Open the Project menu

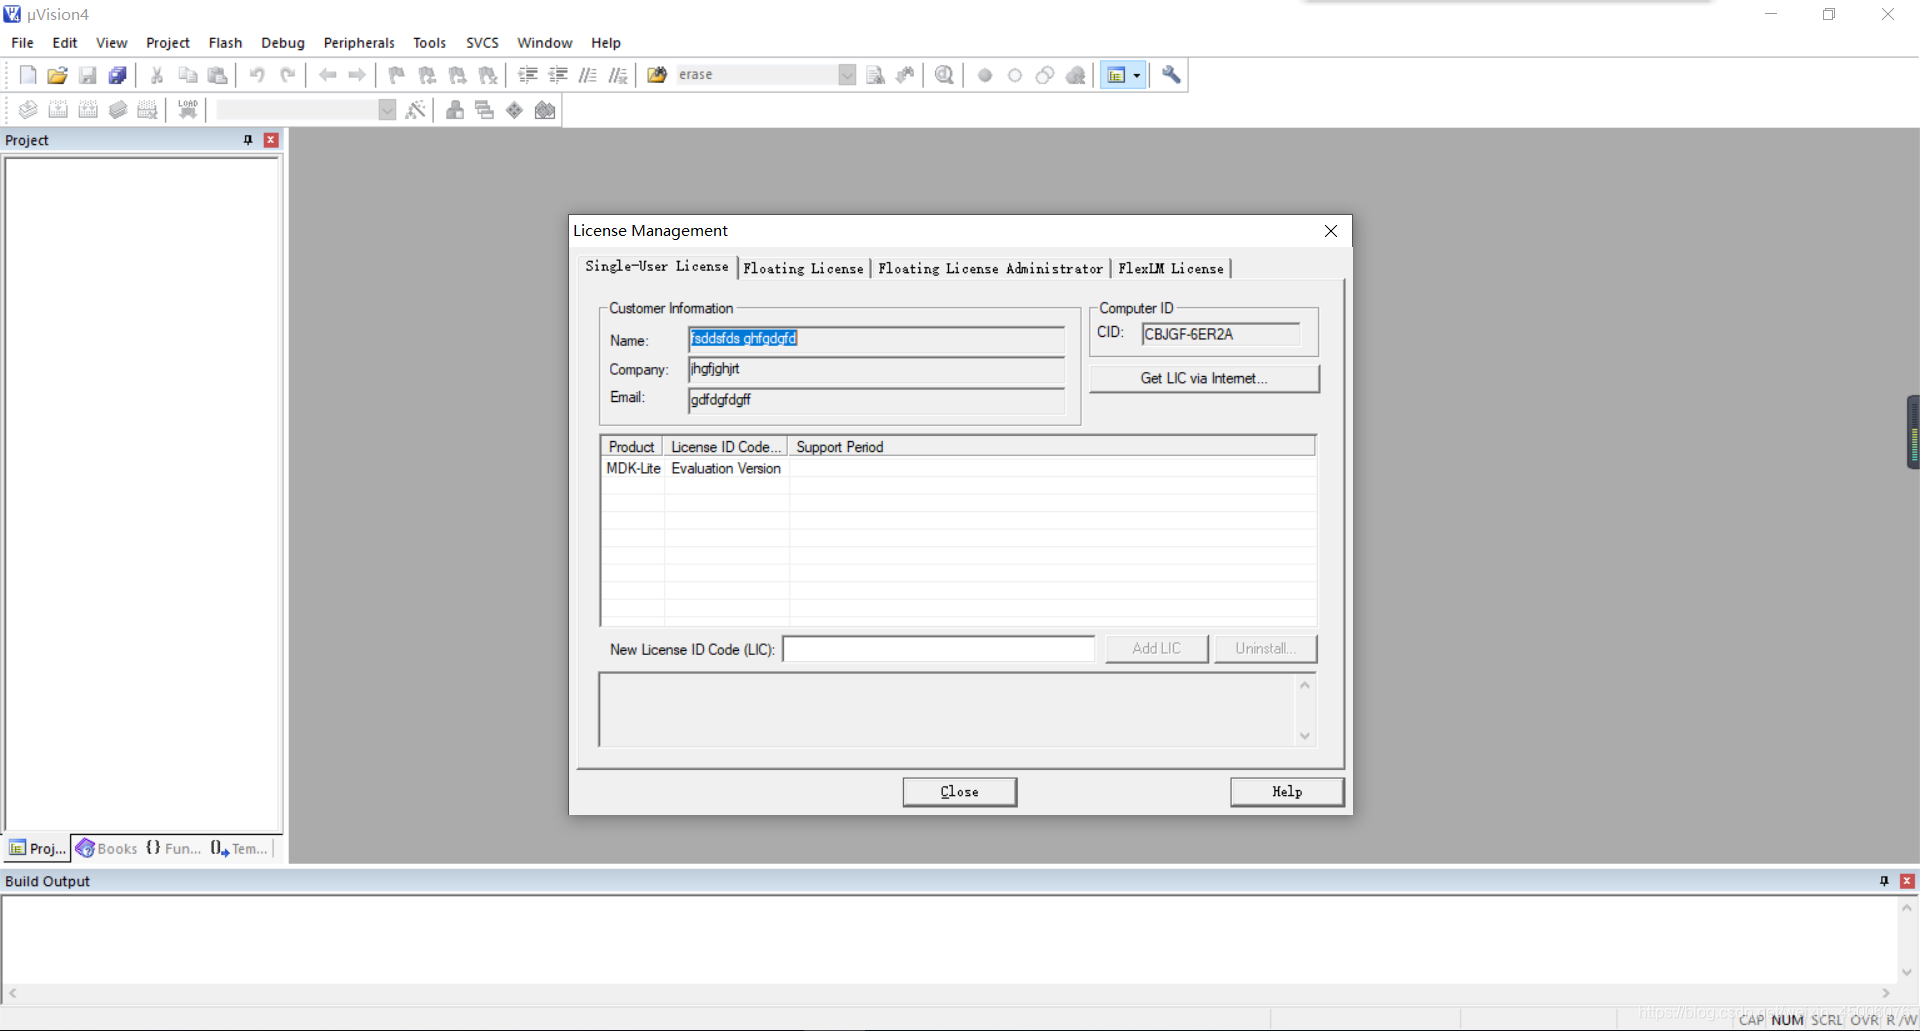pyautogui.click(x=168, y=43)
